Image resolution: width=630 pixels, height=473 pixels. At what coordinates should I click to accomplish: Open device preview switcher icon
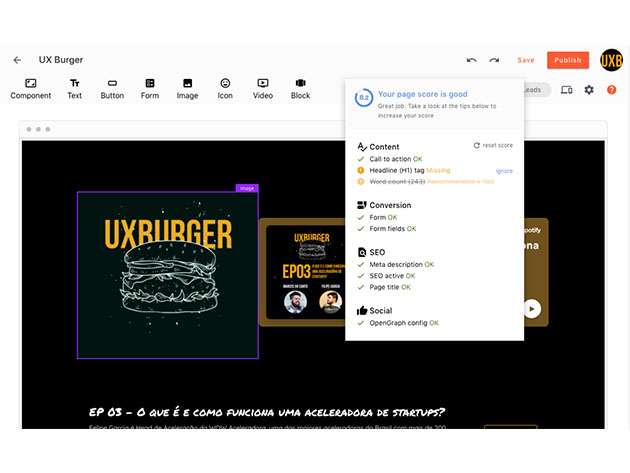click(x=567, y=90)
